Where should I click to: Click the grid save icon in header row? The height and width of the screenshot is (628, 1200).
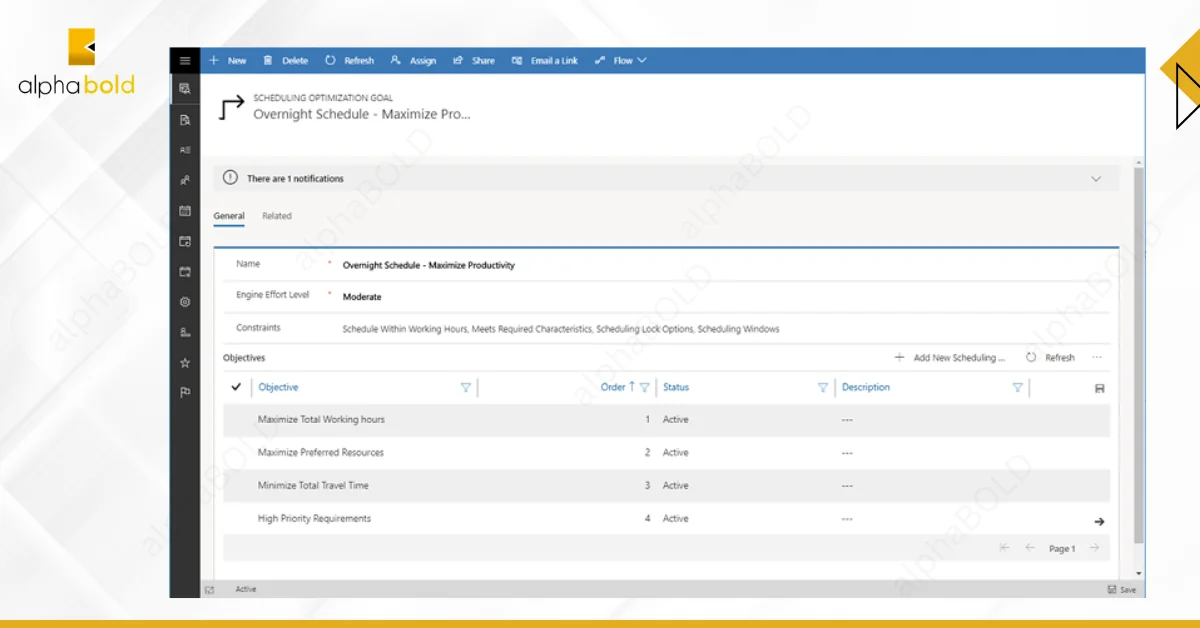[x=1100, y=388]
